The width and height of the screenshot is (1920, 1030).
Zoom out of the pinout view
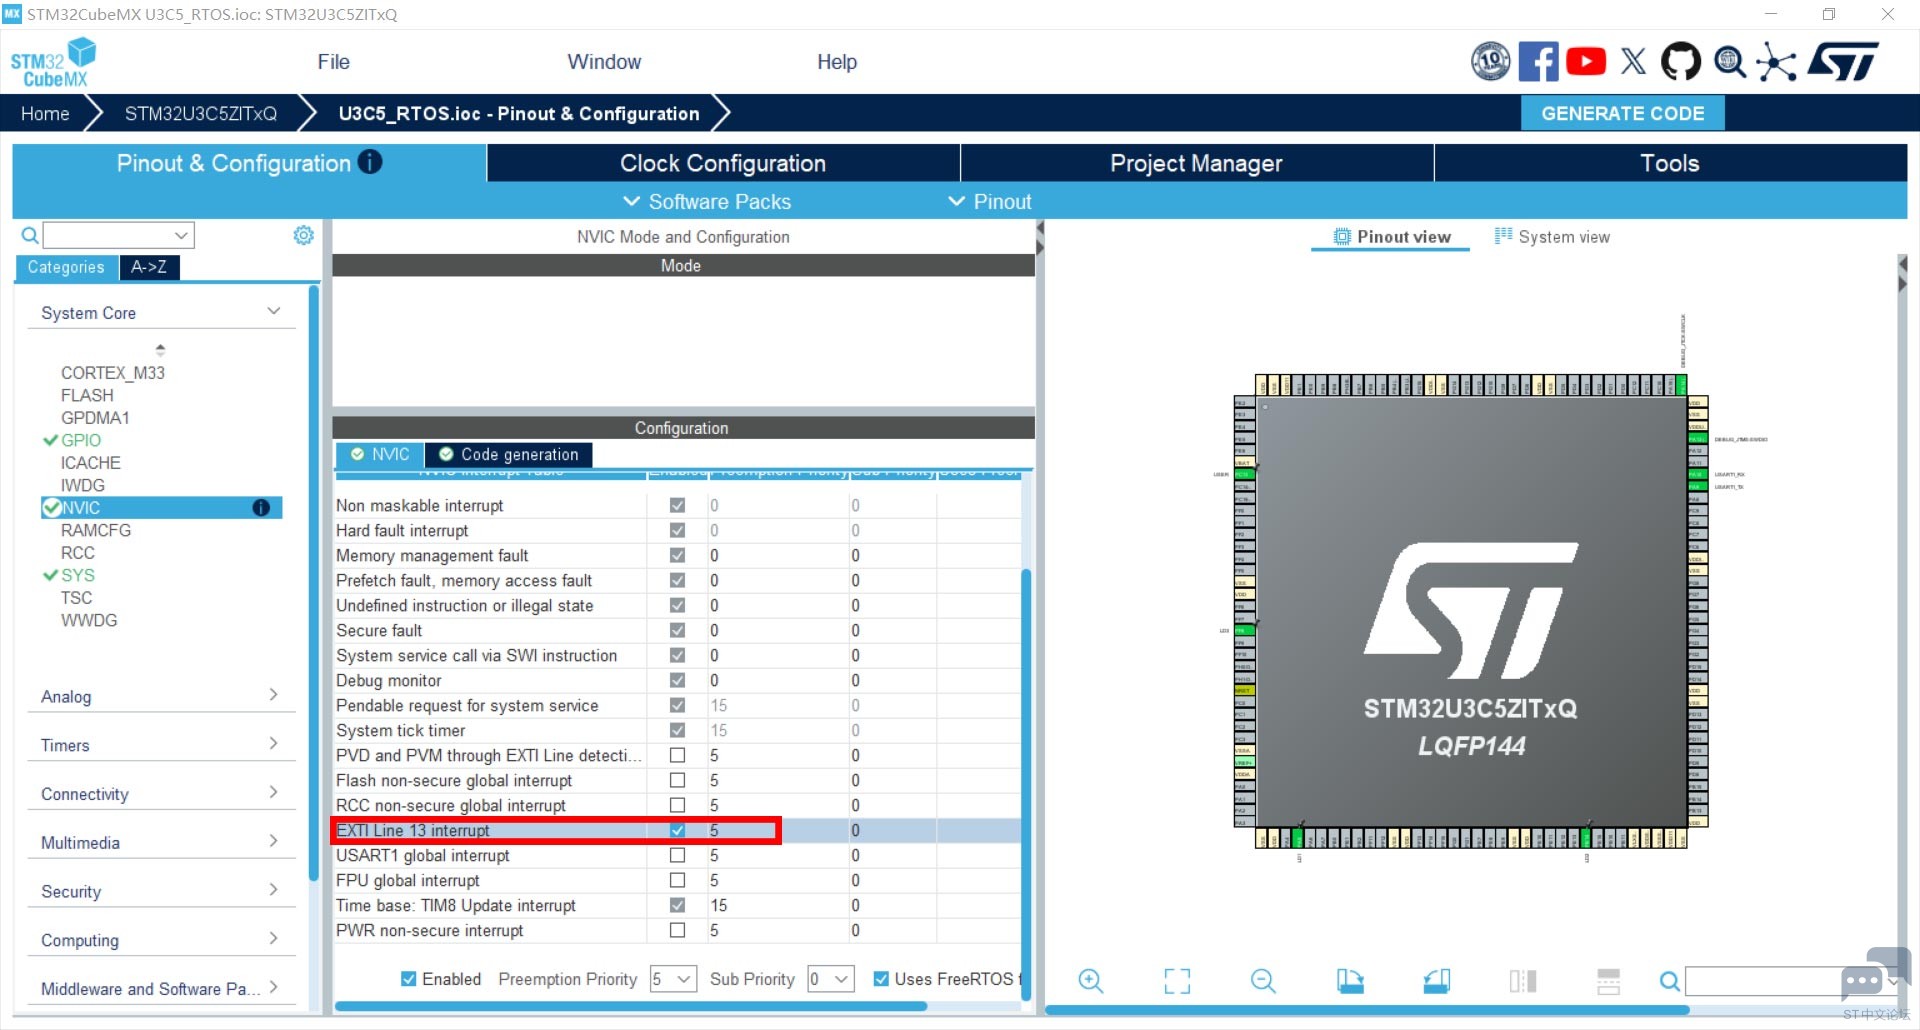tap(1263, 981)
